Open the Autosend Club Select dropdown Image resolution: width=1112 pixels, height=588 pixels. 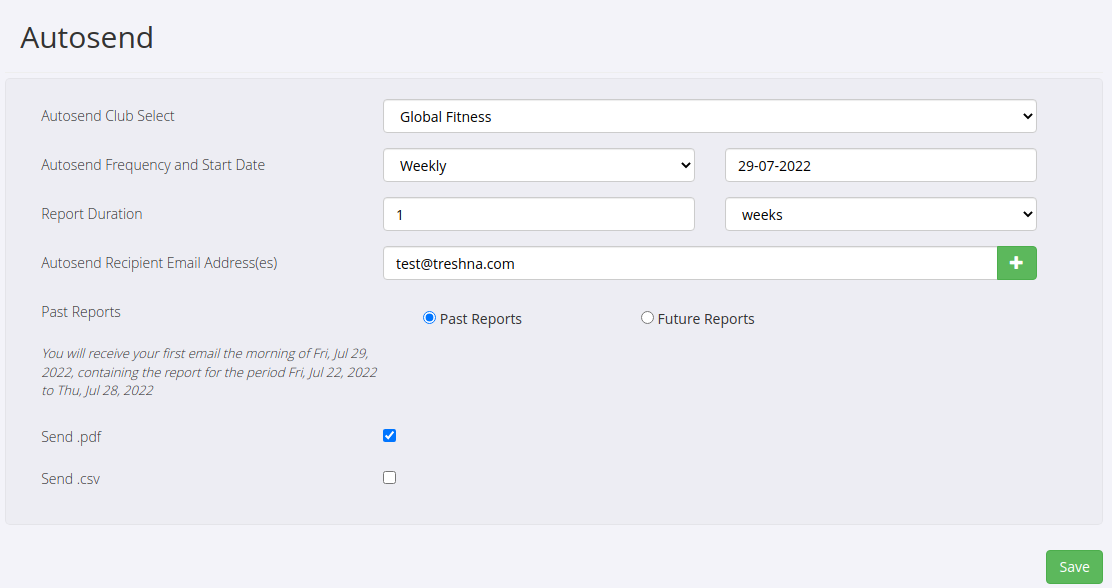coord(710,116)
